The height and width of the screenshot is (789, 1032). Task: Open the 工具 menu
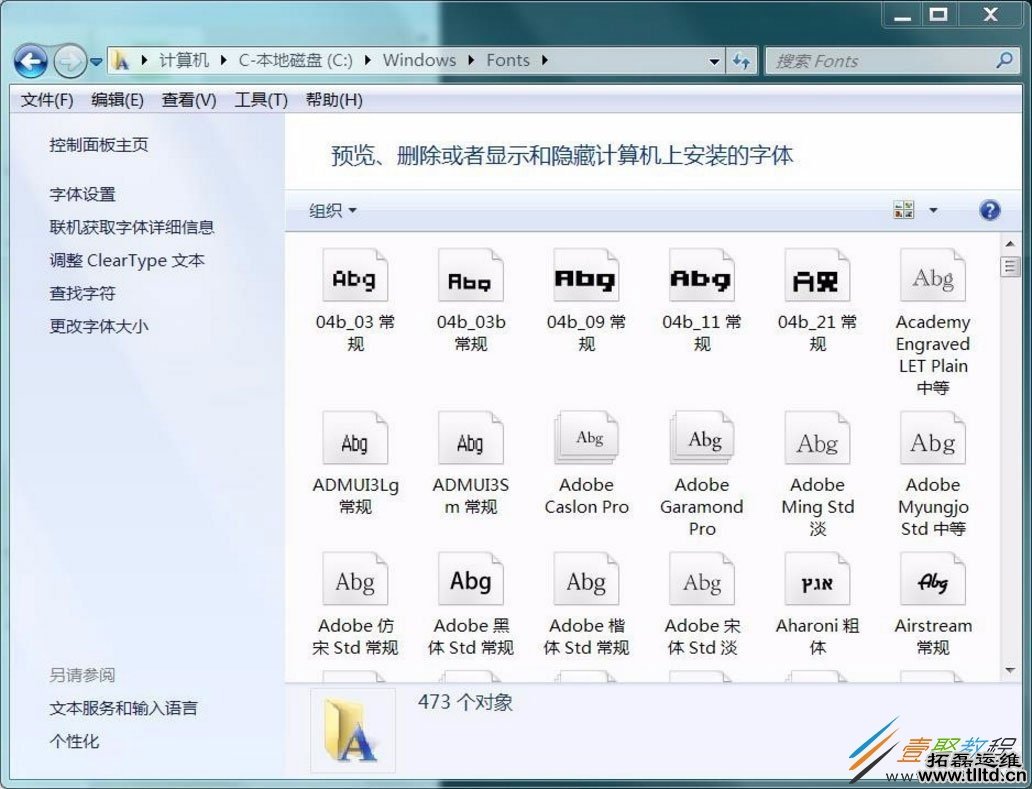click(x=260, y=99)
